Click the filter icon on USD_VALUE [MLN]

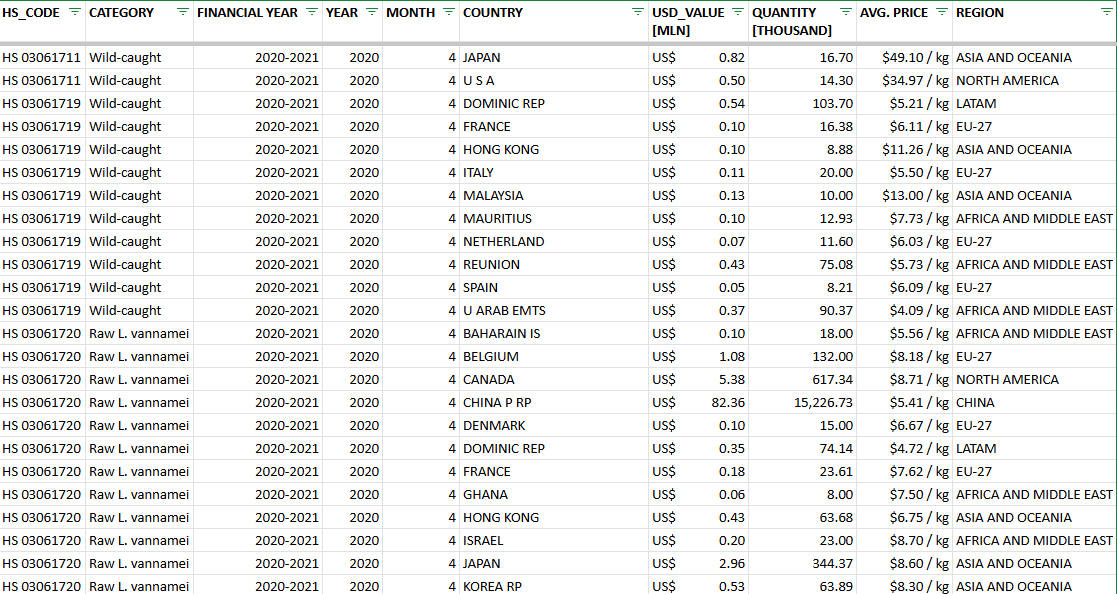(738, 13)
